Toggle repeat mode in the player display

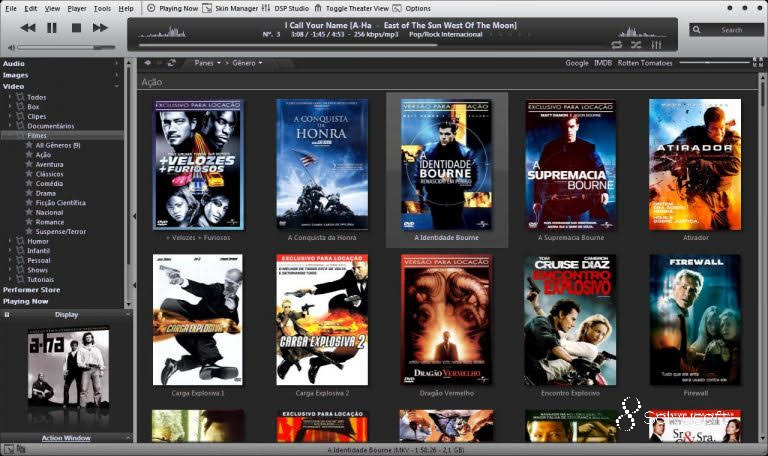click(x=616, y=44)
